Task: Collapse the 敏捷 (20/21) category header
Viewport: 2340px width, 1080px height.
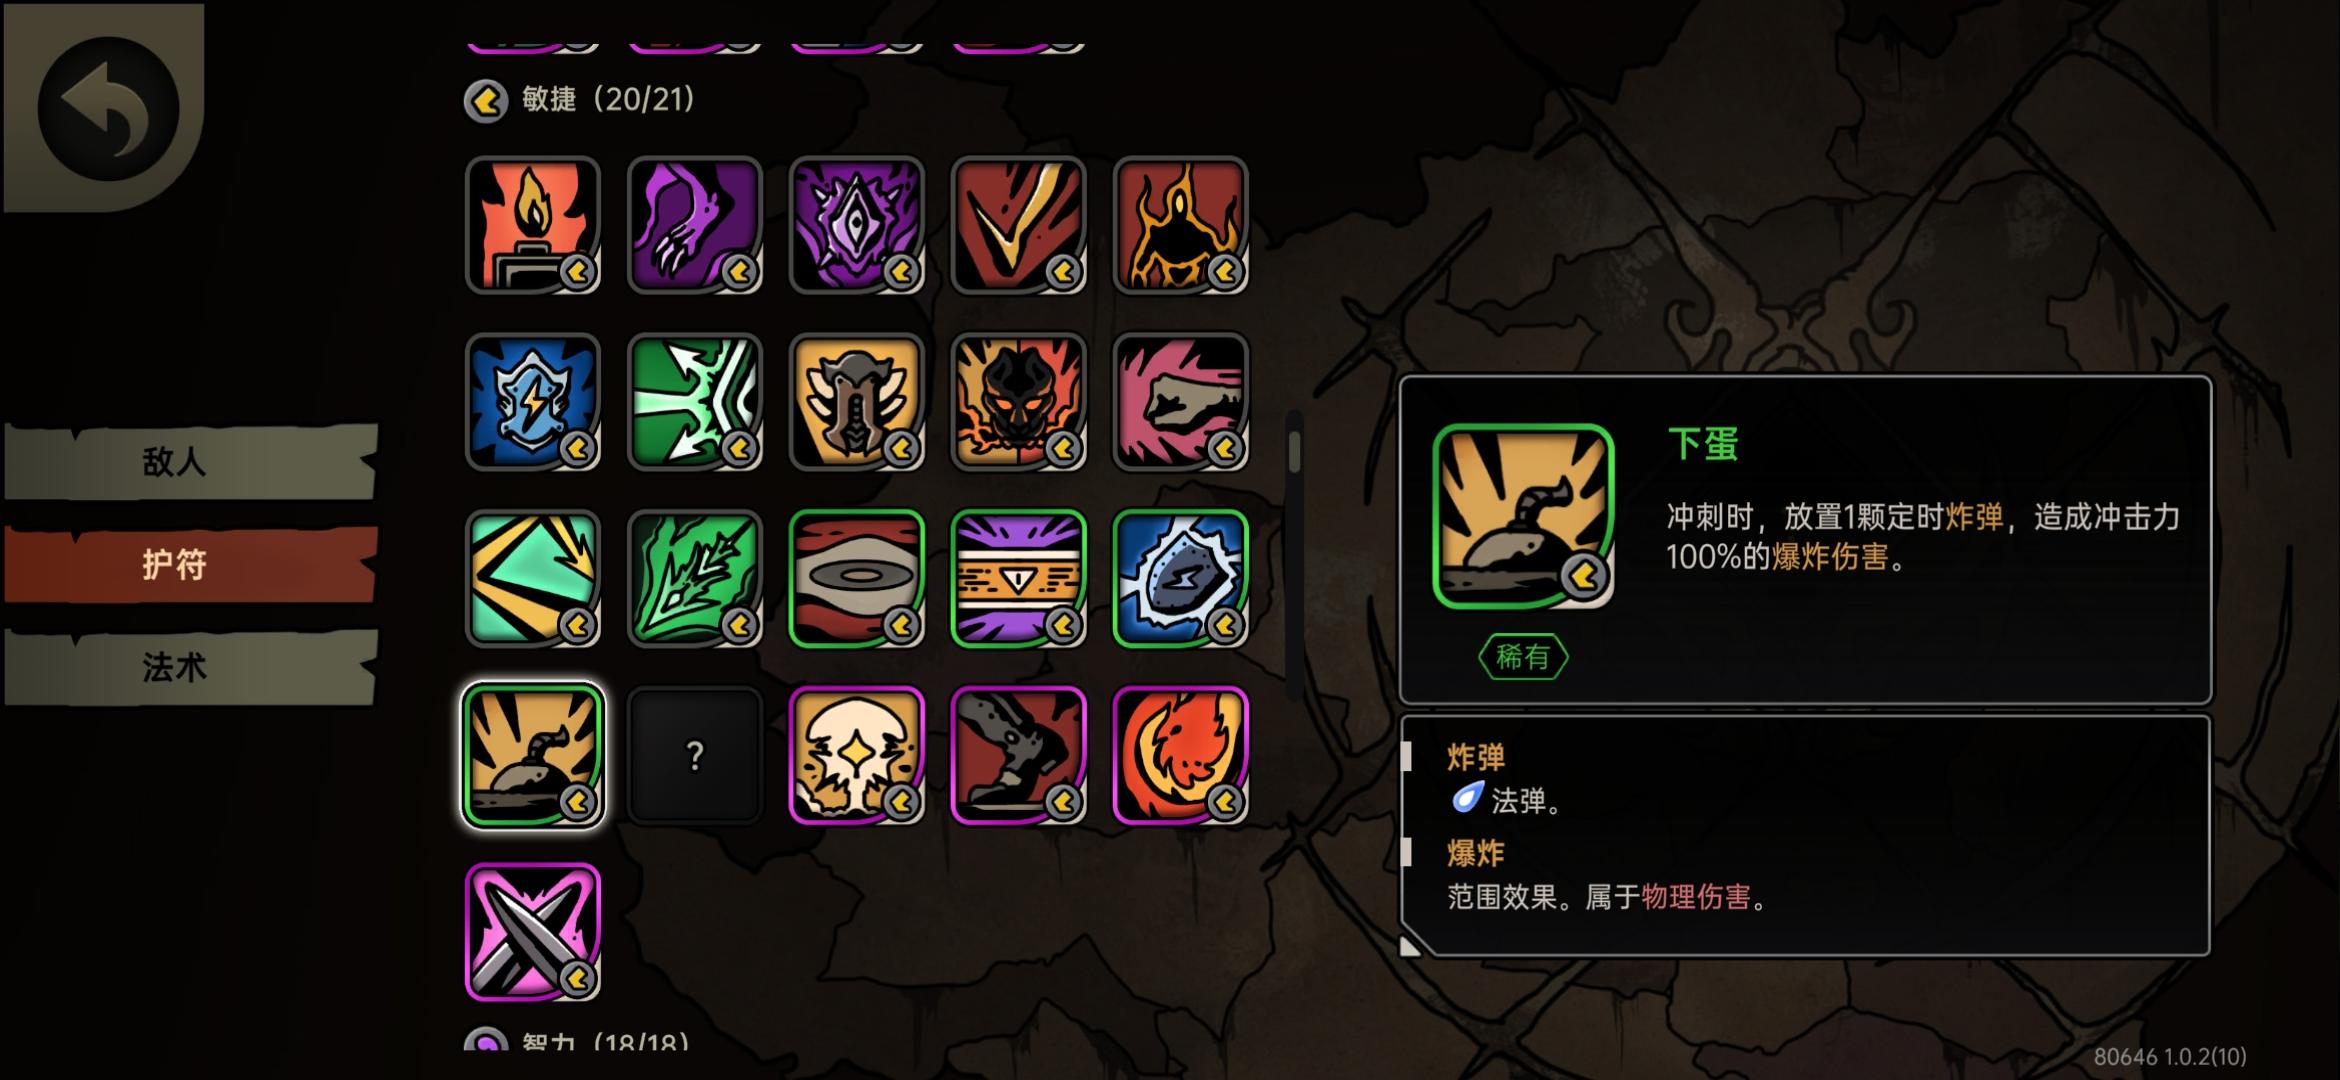Action: click(579, 100)
